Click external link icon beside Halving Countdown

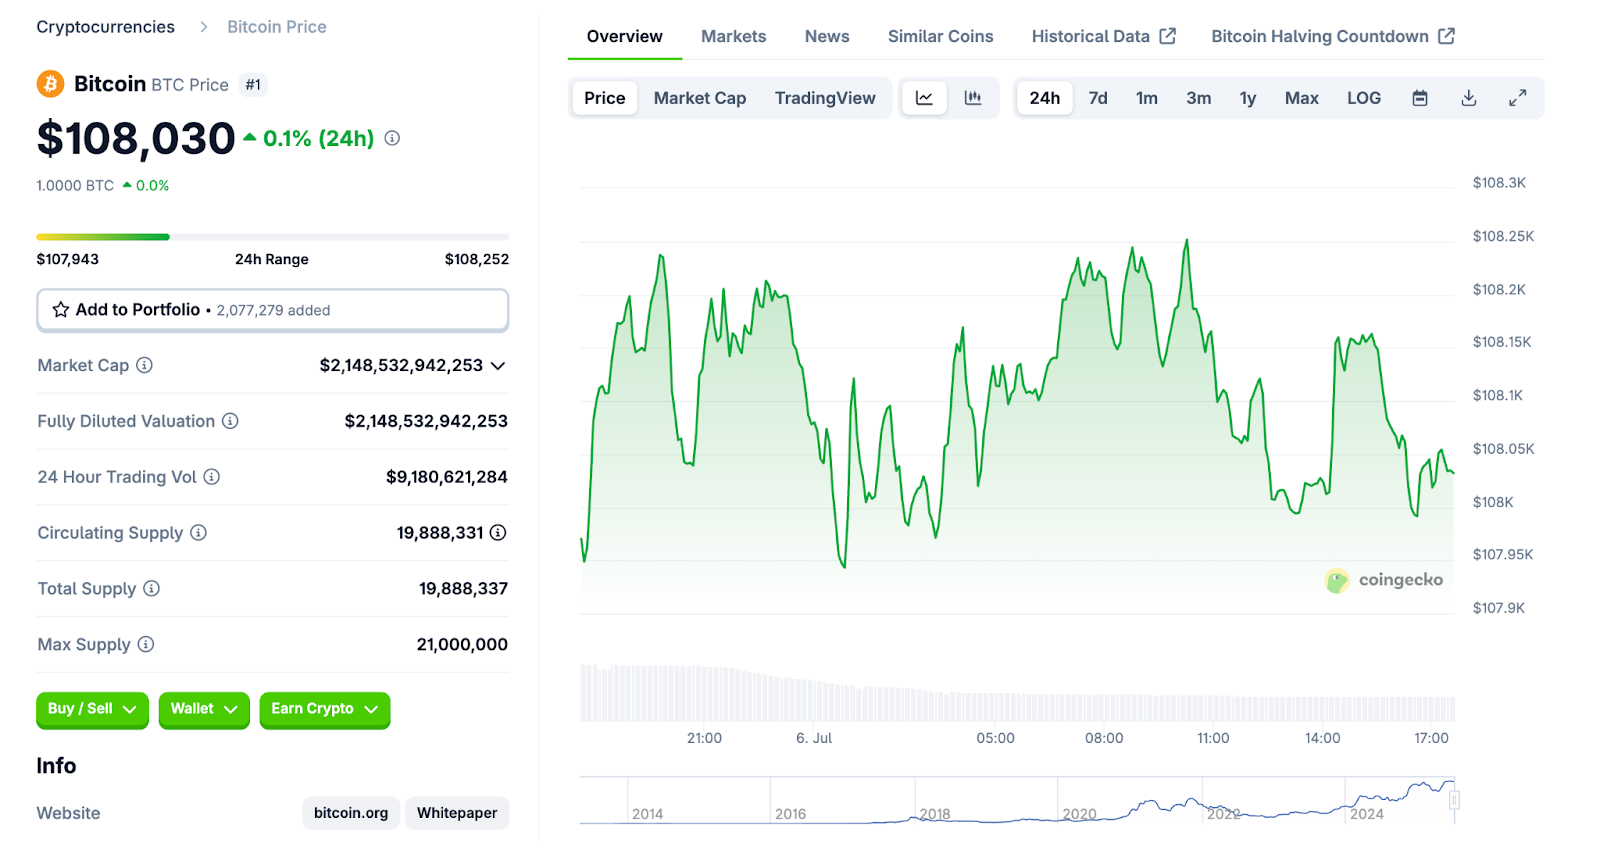(x=1446, y=36)
